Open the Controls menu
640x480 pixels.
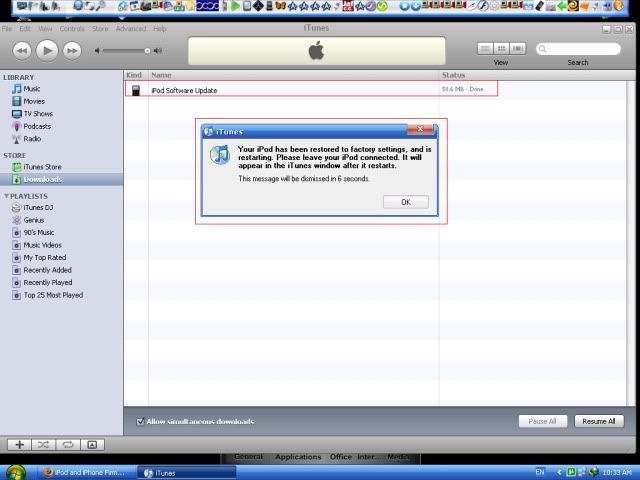pos(72,29)
